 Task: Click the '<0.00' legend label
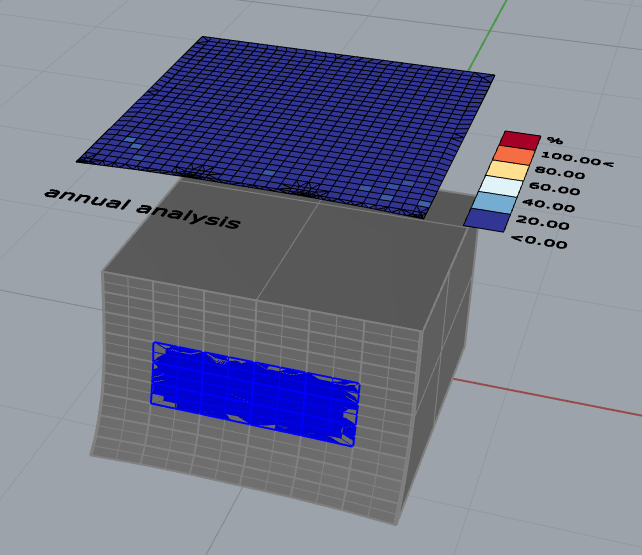click(x=539, y=241)
